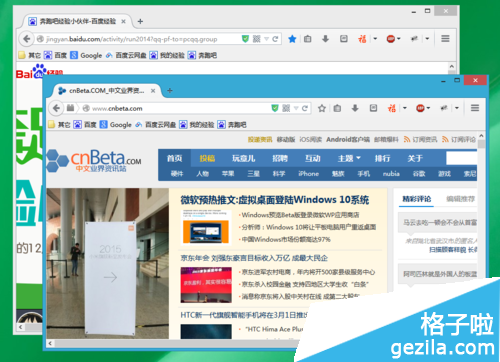Viewport: 500px width, 362px height.
Task: Click cnBeta site search box
Action: (x=461, y=158)
